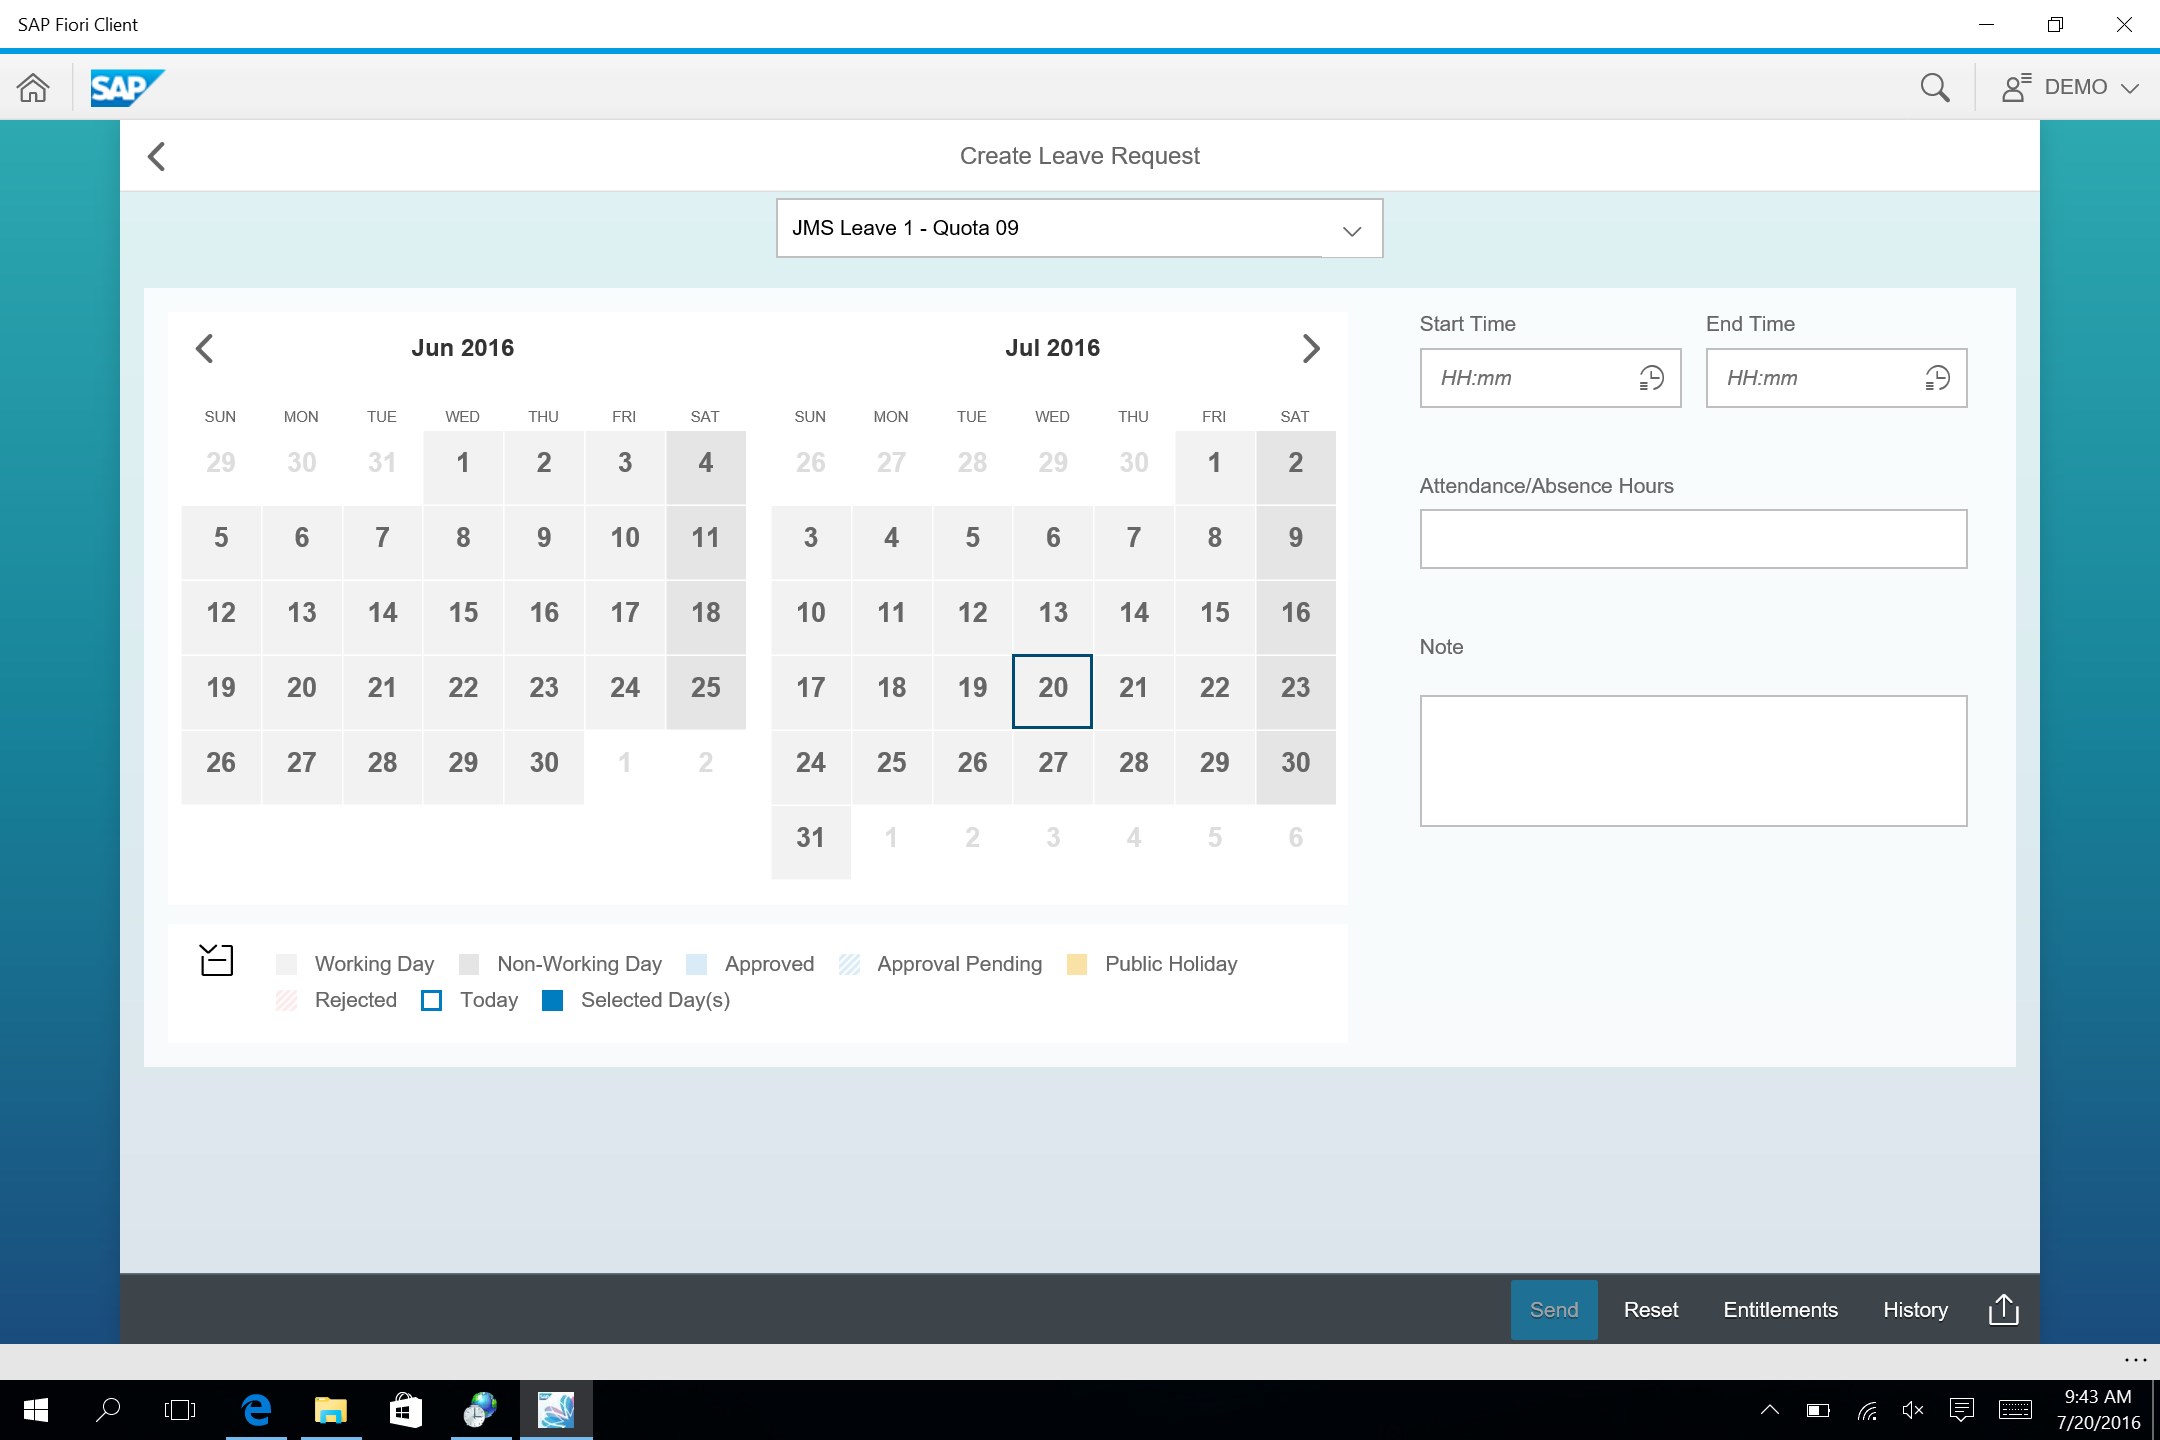This screenshot has width=2160, height=1440.
Task: Open Entitlements from the footer
Action: click(1780, 1309)
